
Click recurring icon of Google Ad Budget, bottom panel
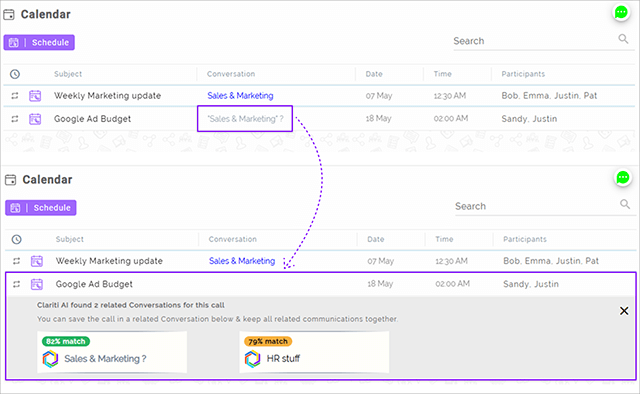16,284
